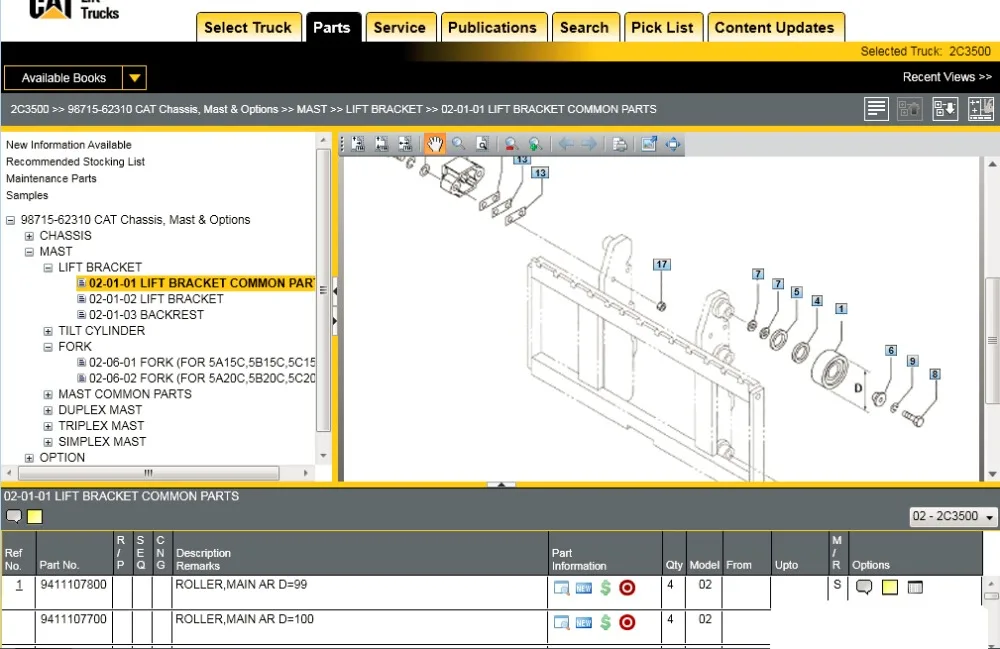Viewport: 1000px width, 649px height.
Task: Click the first TIM page toolbar icon
Action: coord(358,144)
